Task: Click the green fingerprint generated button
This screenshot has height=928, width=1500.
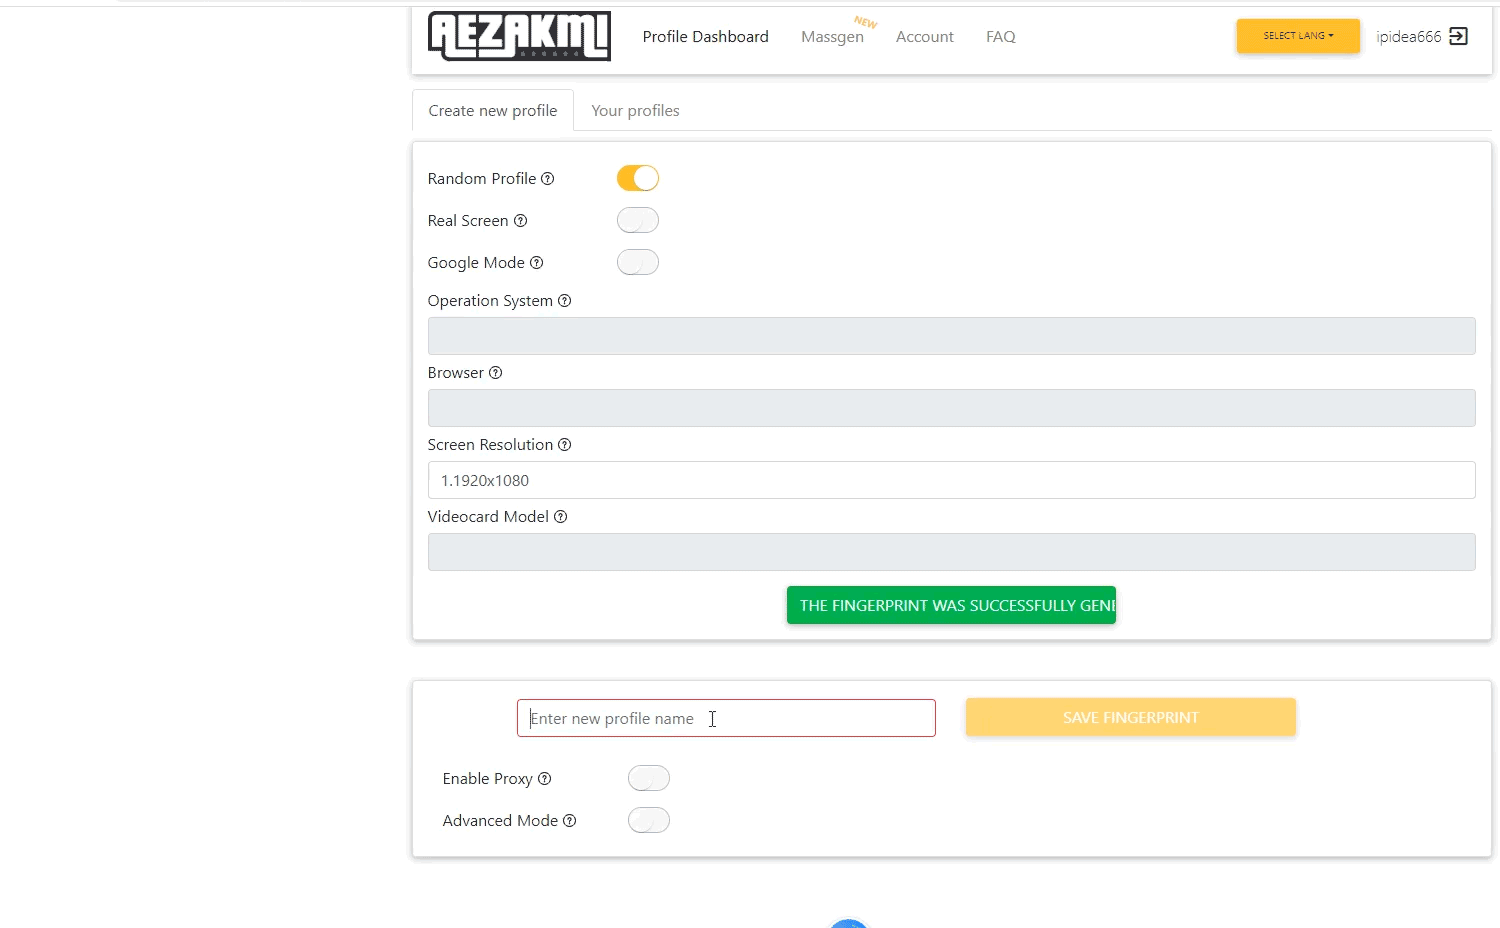Action: pyautogui.click(x=951, y=605)
